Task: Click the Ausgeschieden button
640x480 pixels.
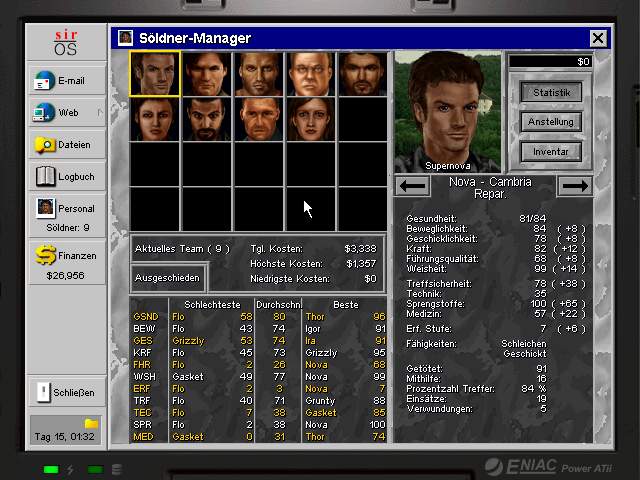Action: click(x=168, y=277)
